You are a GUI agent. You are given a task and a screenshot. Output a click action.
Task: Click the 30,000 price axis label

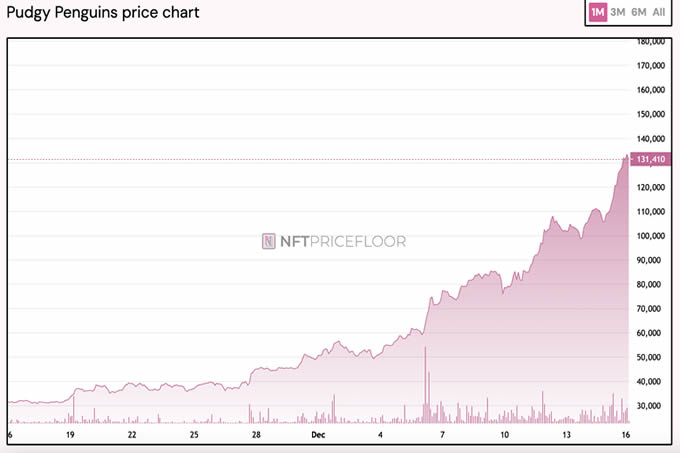tap(653, 406)
